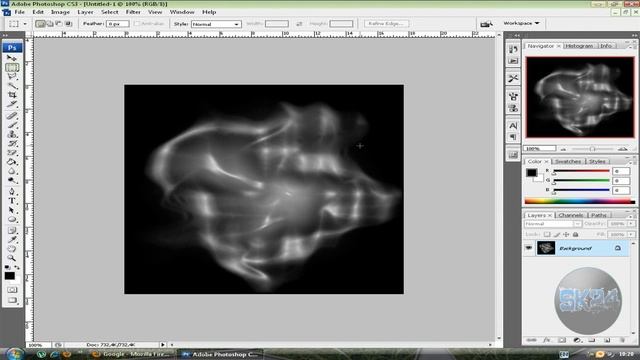Change screen mode button in toolbox

12,300
